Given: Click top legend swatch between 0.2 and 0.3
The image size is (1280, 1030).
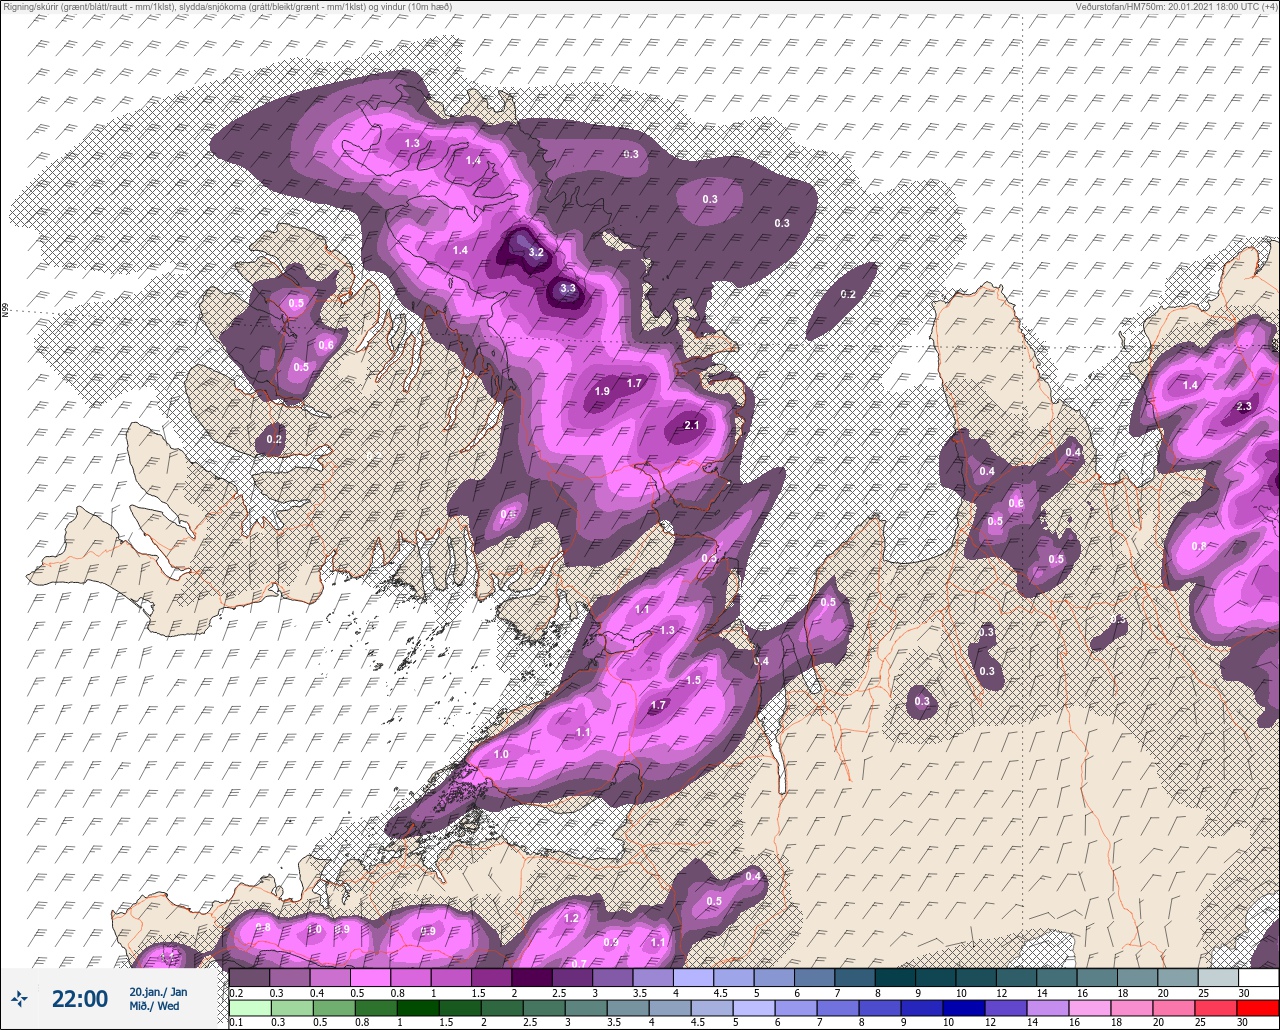Looking at the screenshot, I should [x=250, y=977].
